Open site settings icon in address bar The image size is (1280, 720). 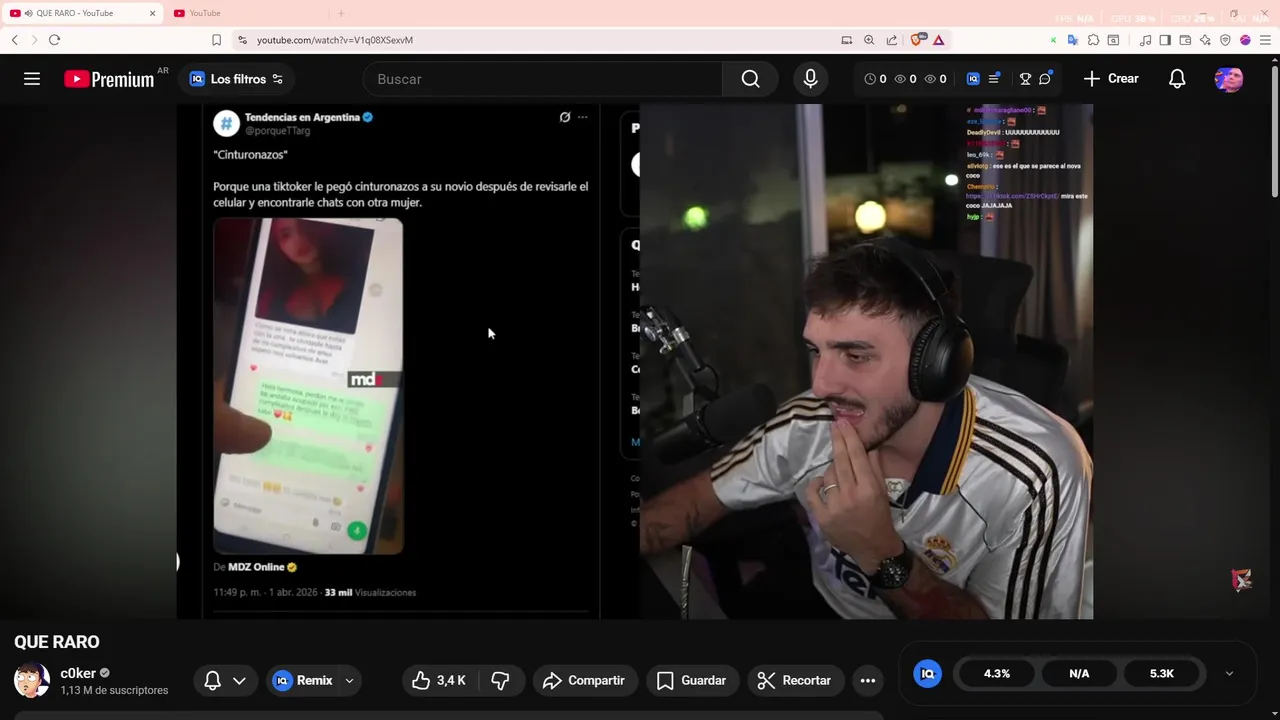242,40
